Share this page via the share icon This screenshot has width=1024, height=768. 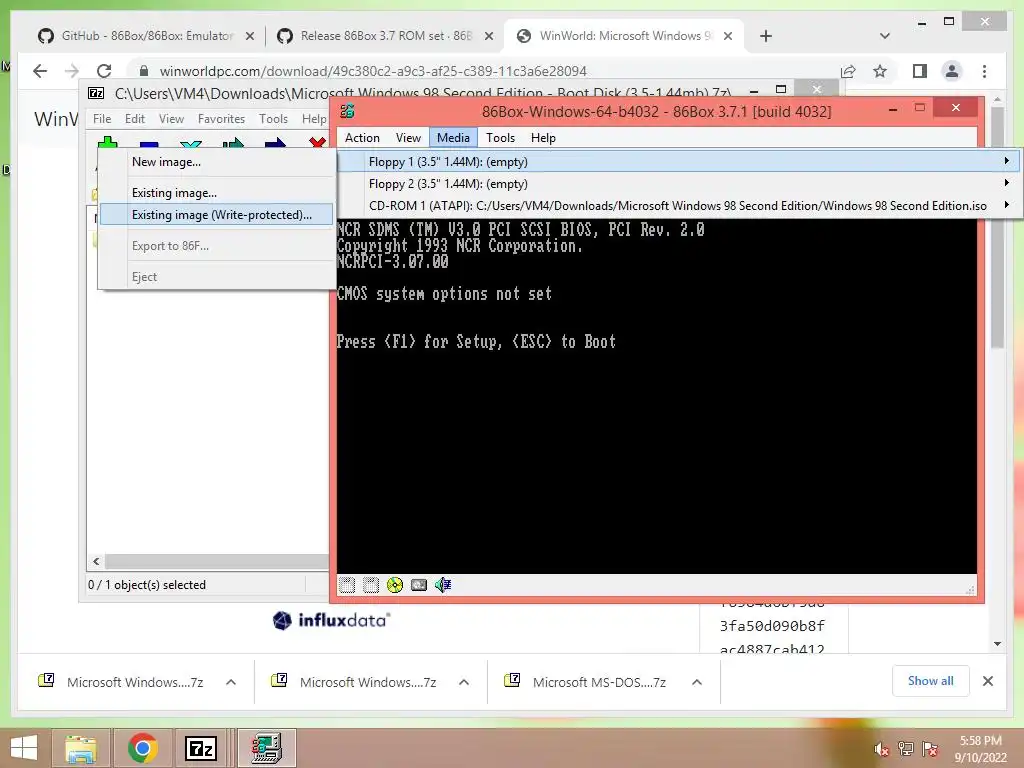click(x=848, y=71)
